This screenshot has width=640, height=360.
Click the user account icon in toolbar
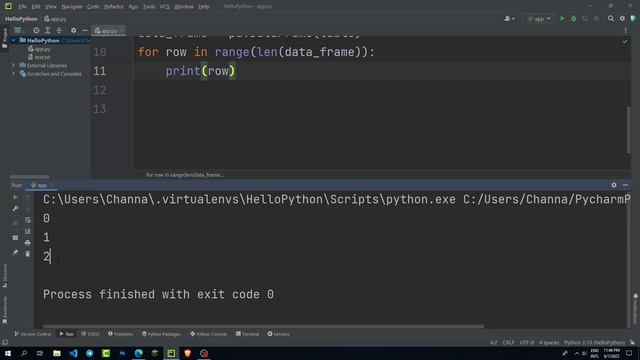[509, 19]
